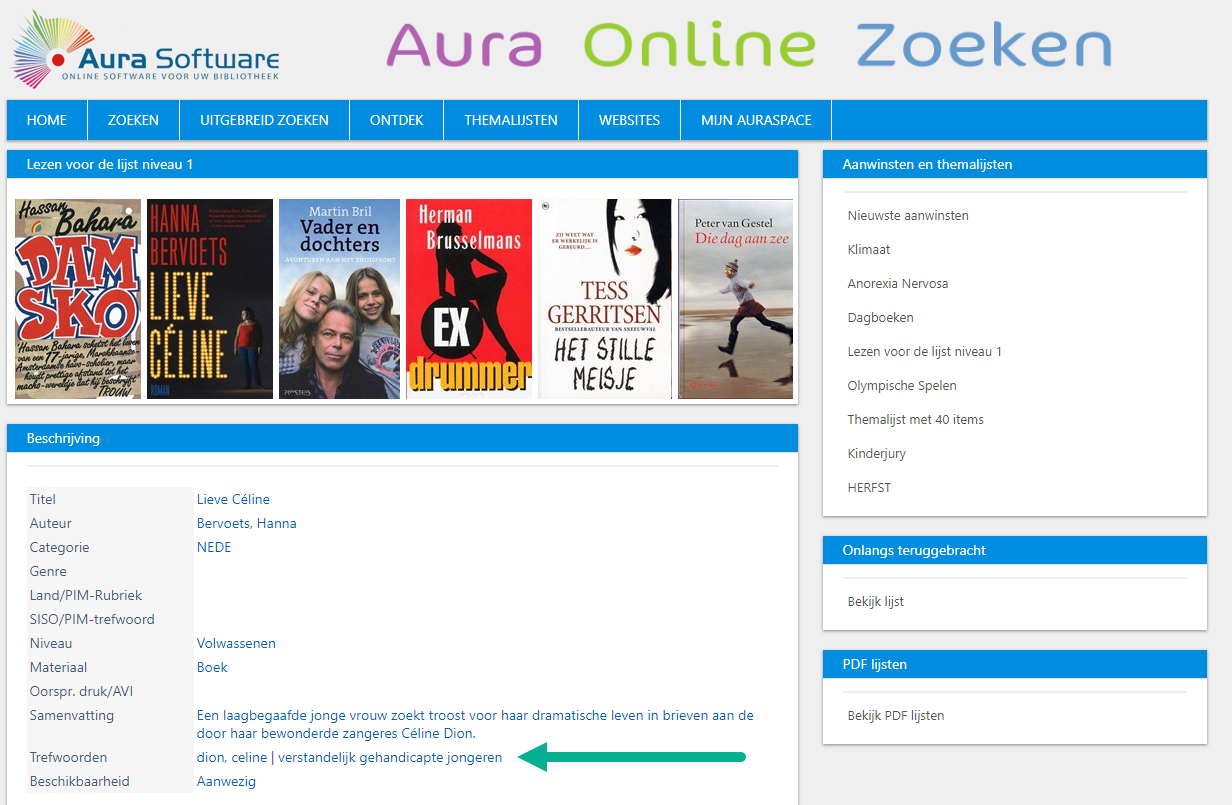Select the Lieve Céline book cover

pyautogui.click(x=210, y=299)
